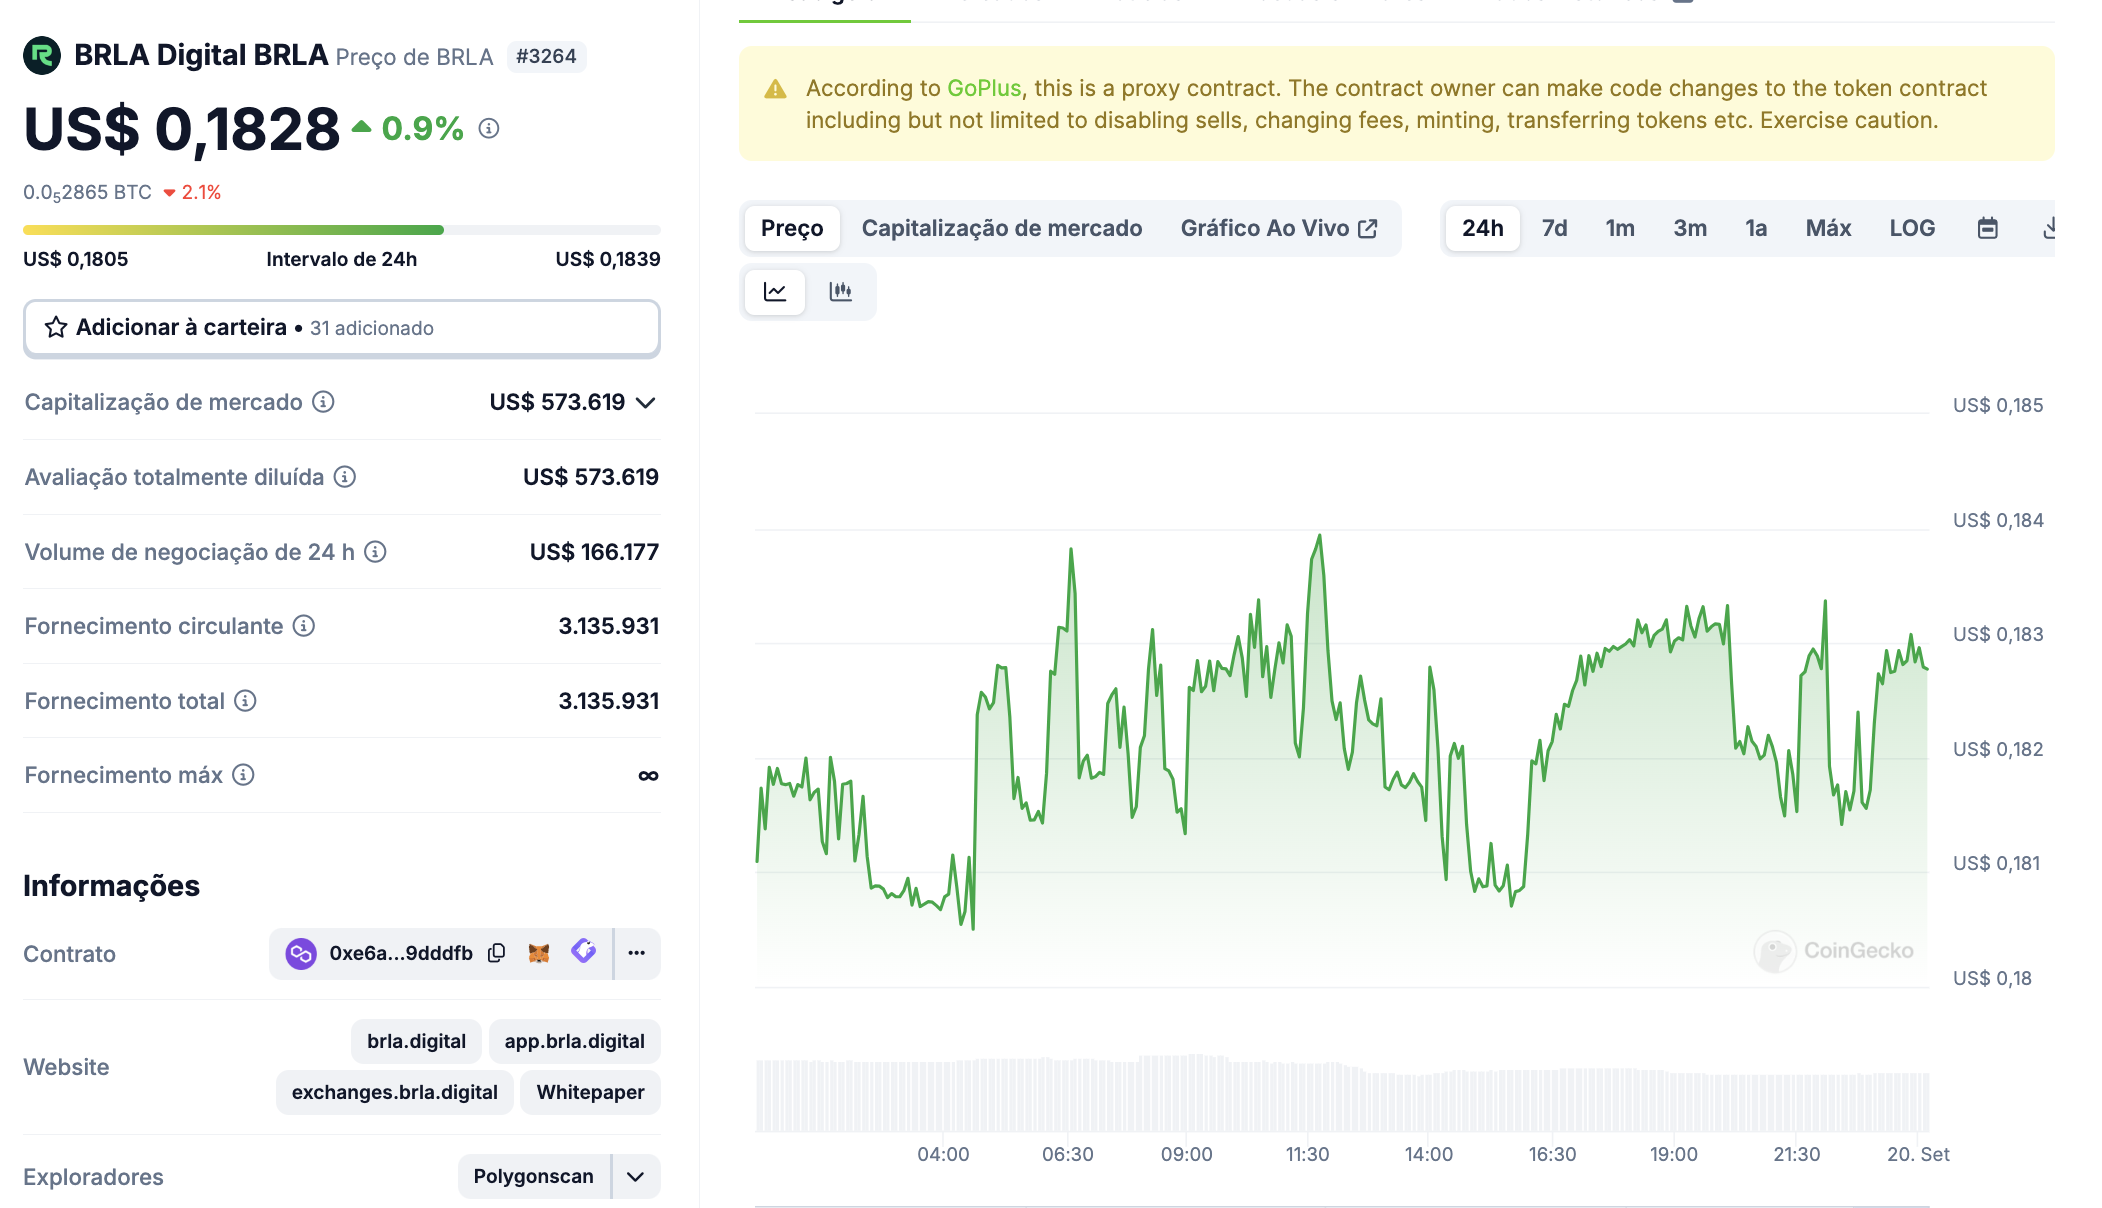
Task: Click the download chart icon
Action: [2047, 228]
